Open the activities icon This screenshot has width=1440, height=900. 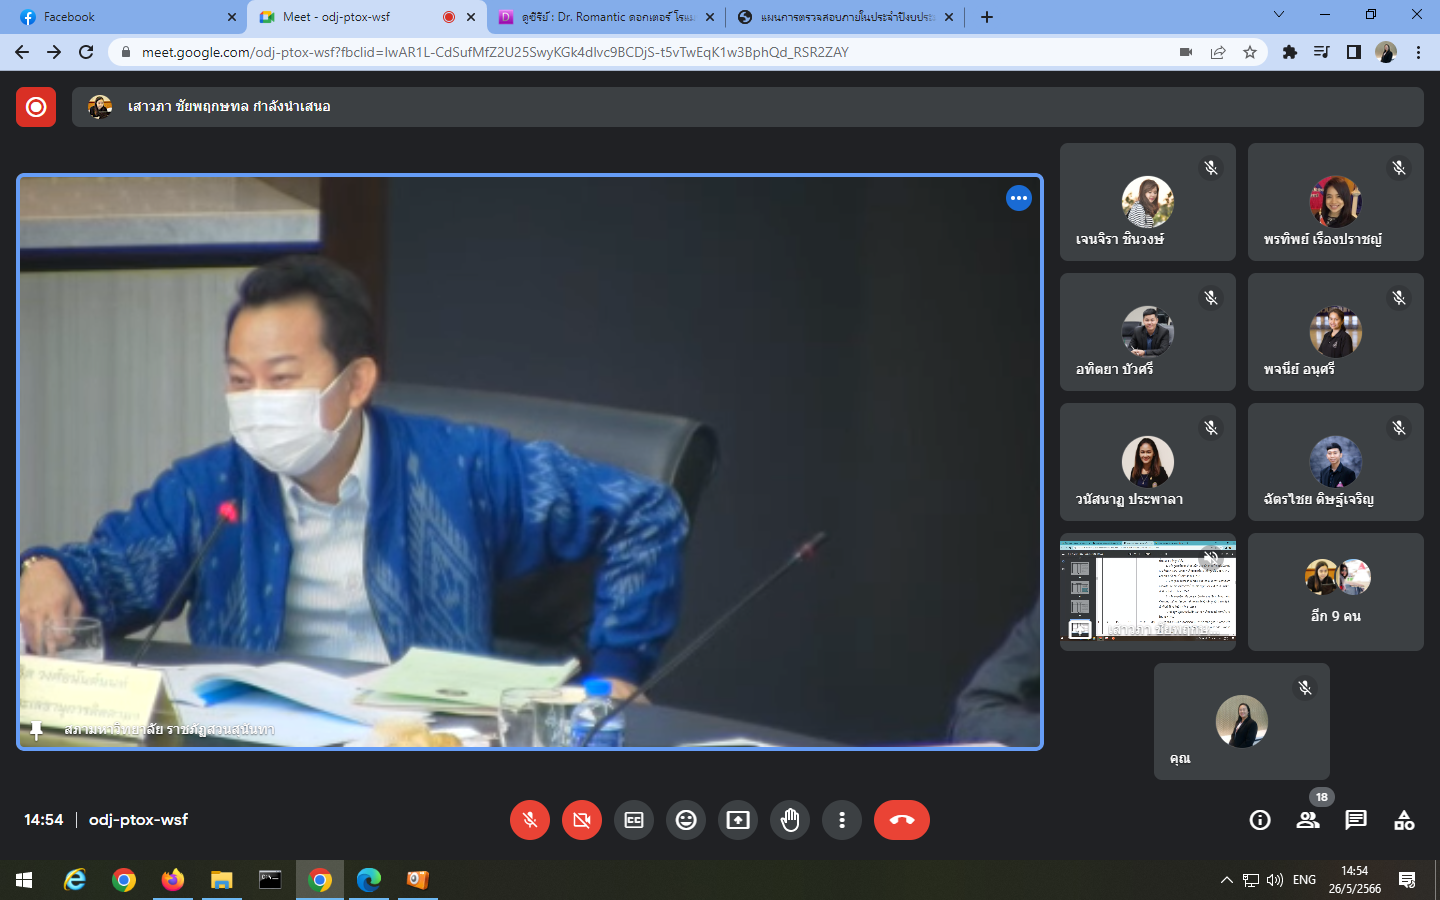pyautogui.click(x=1404, y=820)
